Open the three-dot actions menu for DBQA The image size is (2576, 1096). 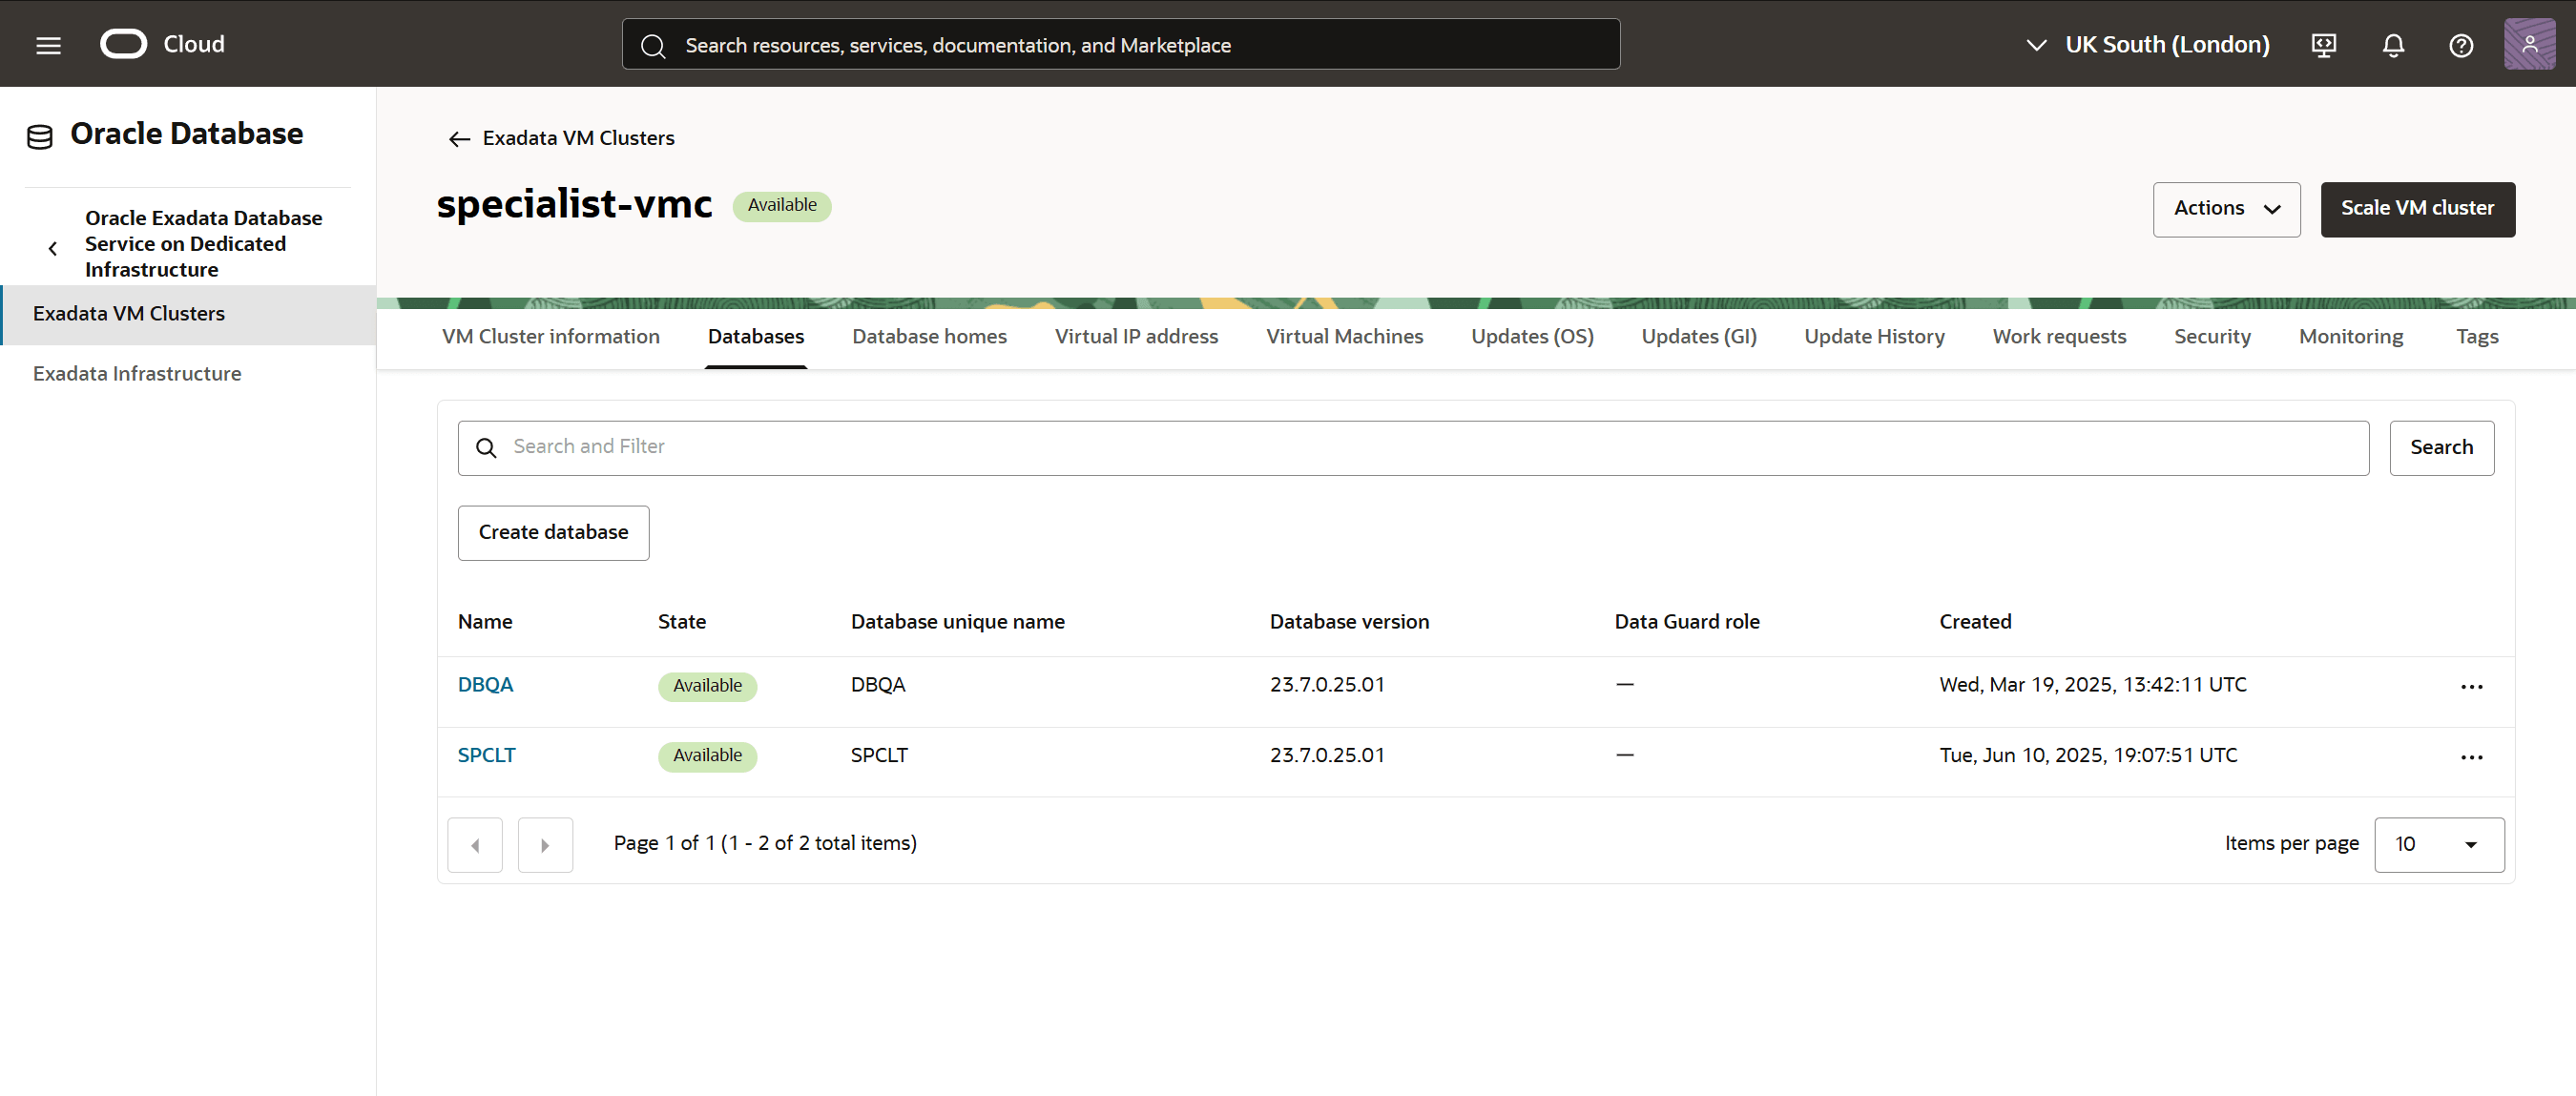coord(2472,687)
